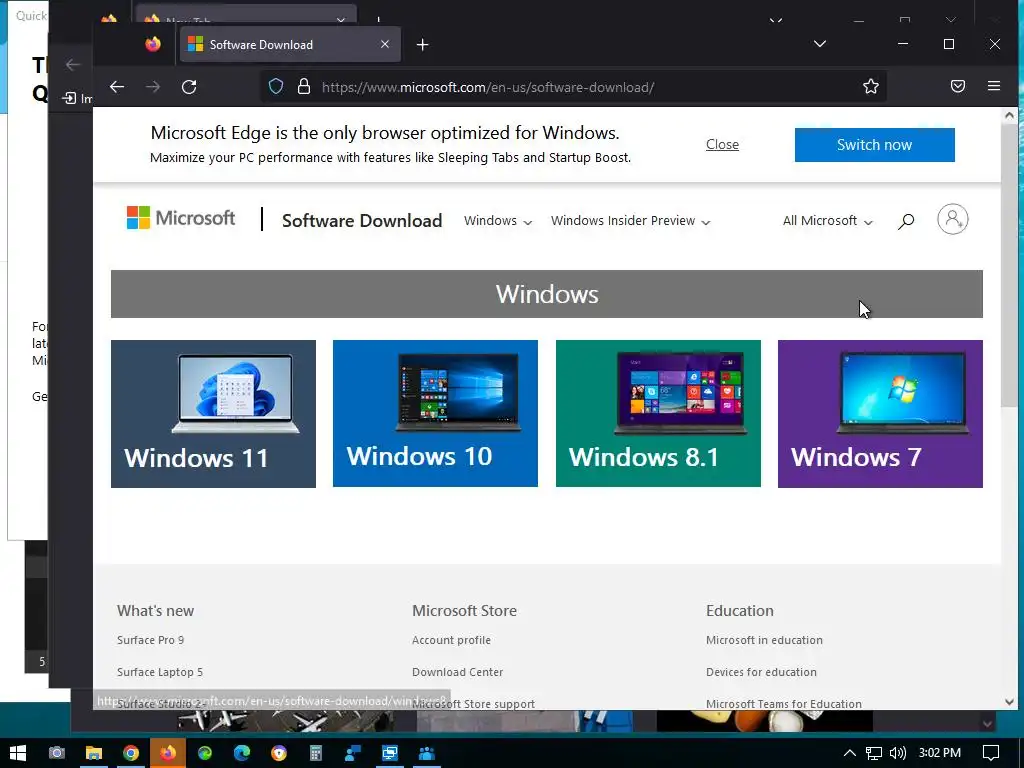
Task: Expand the Windows Insider Preview dropdown
Action: (630, 221)
